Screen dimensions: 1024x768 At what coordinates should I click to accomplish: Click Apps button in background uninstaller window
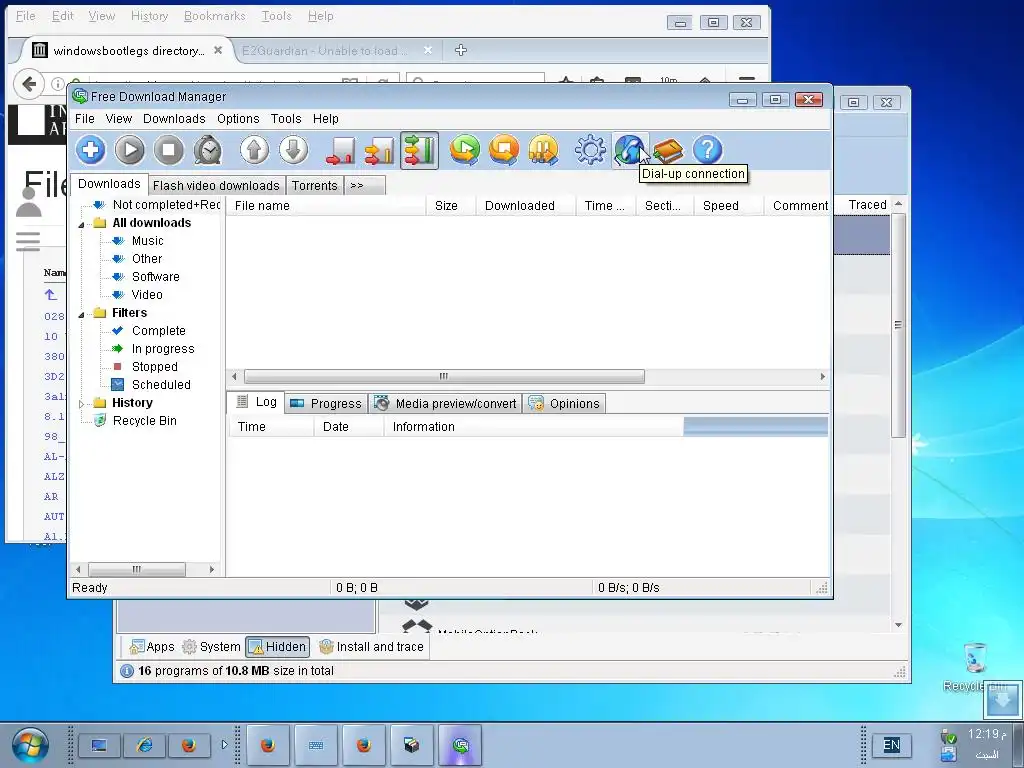[152, 647]
